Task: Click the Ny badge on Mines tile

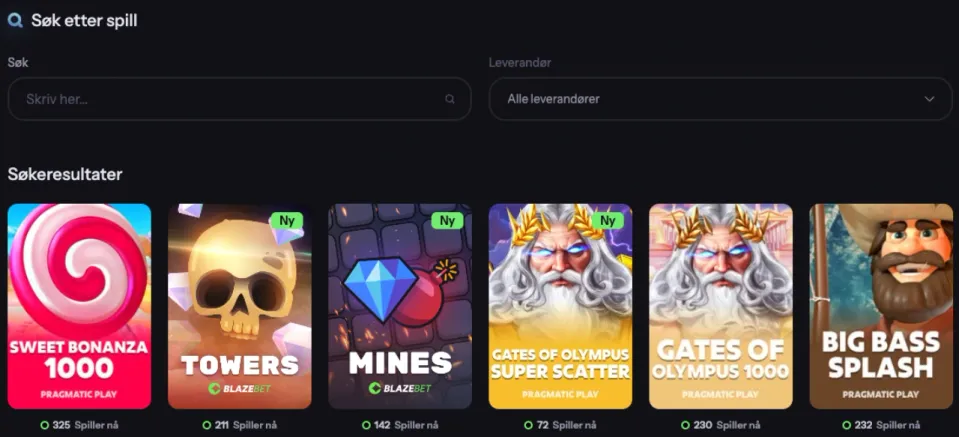Action: (447, 221)
